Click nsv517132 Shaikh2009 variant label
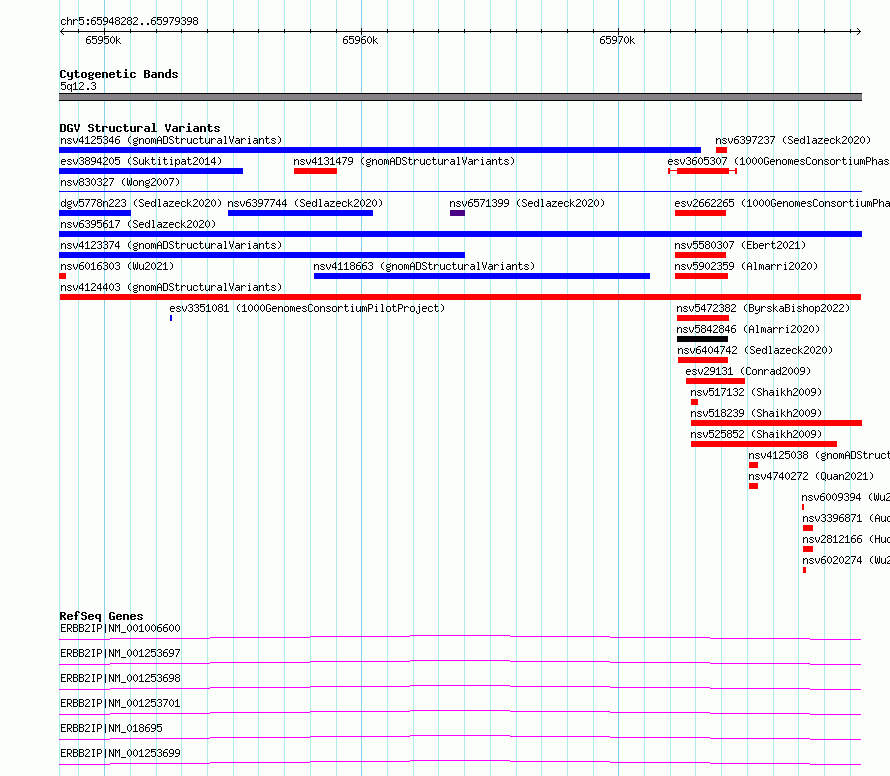The image size is (890, 776). click(x=756, y=392)
